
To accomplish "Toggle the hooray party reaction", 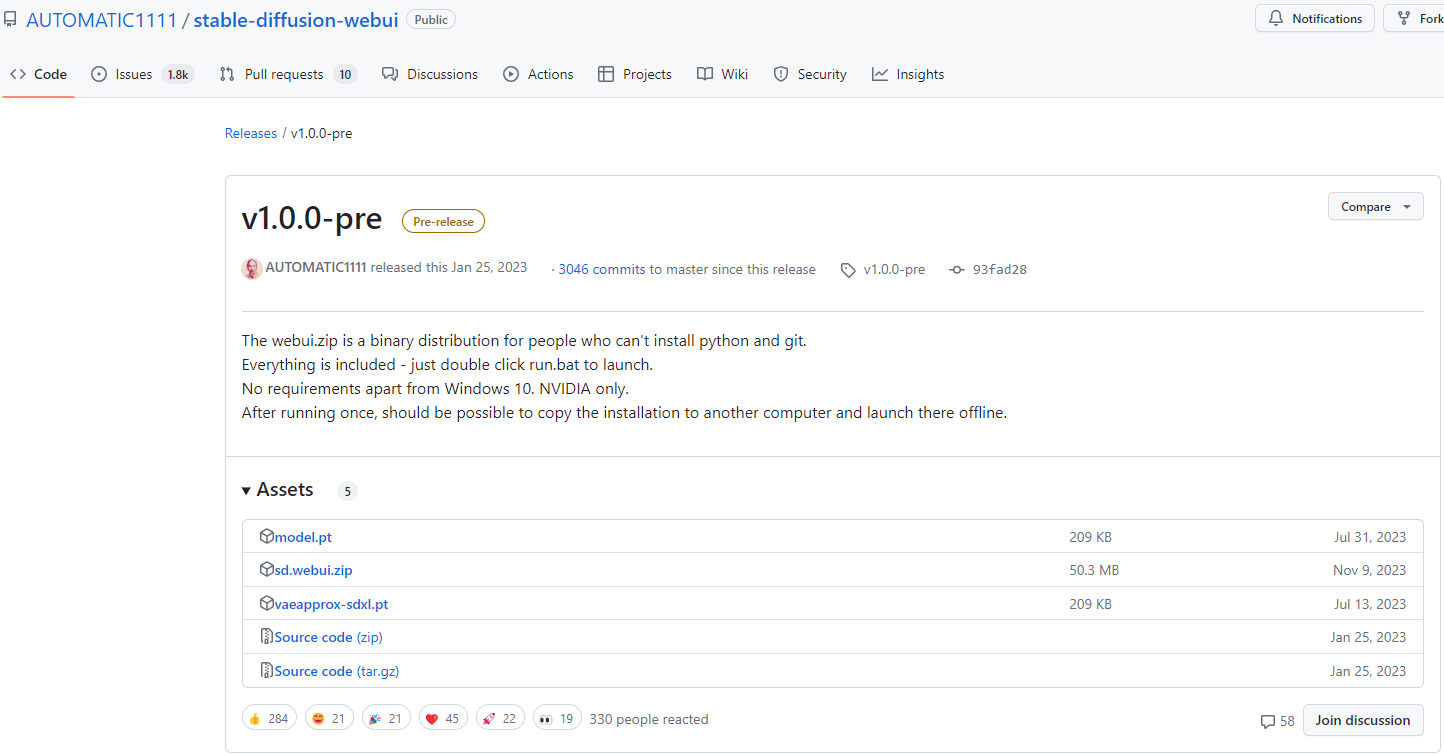I will 386,718.
